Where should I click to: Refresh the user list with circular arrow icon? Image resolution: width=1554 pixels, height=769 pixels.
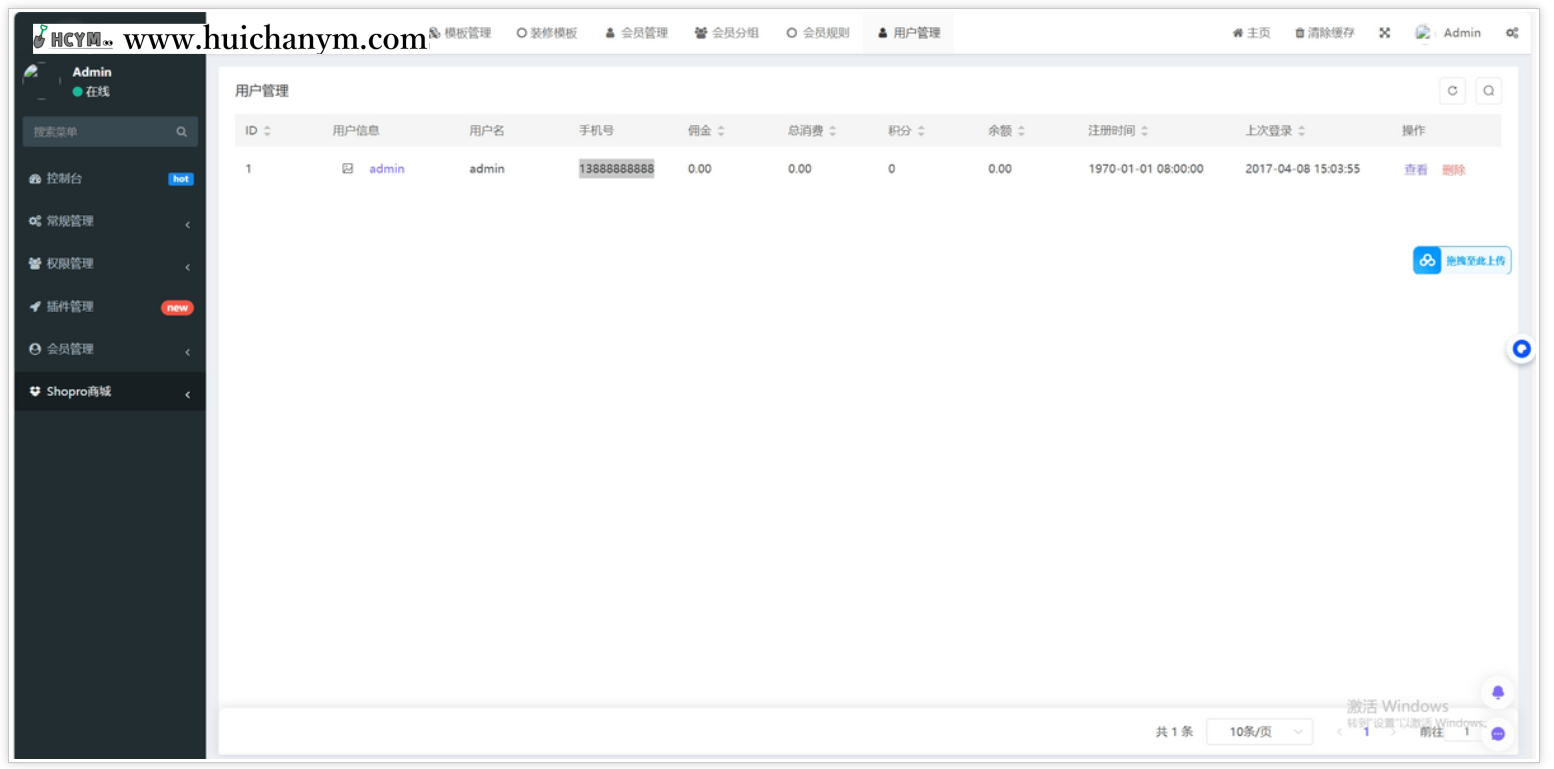[x=1452, y=90]
